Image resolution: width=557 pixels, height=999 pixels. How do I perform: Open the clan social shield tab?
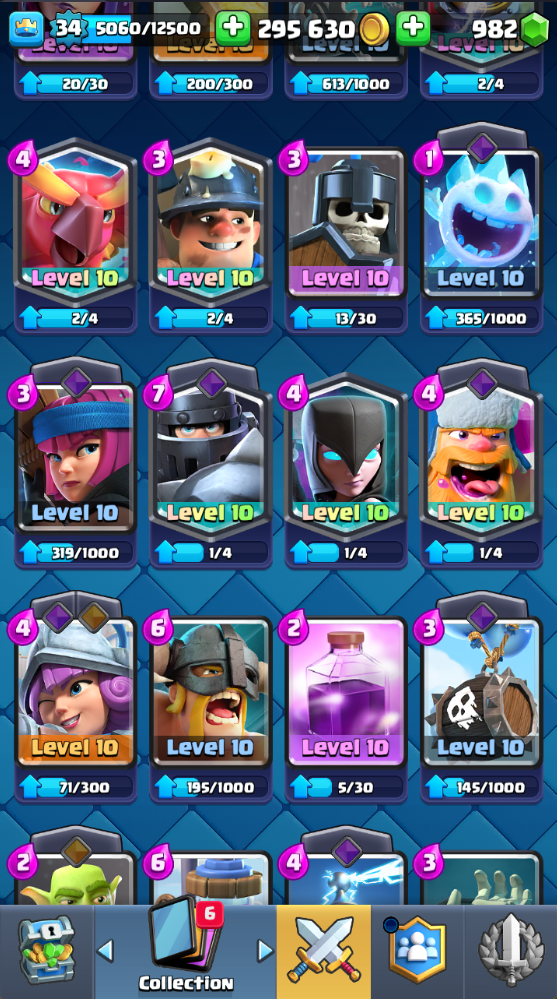(417, 949)
